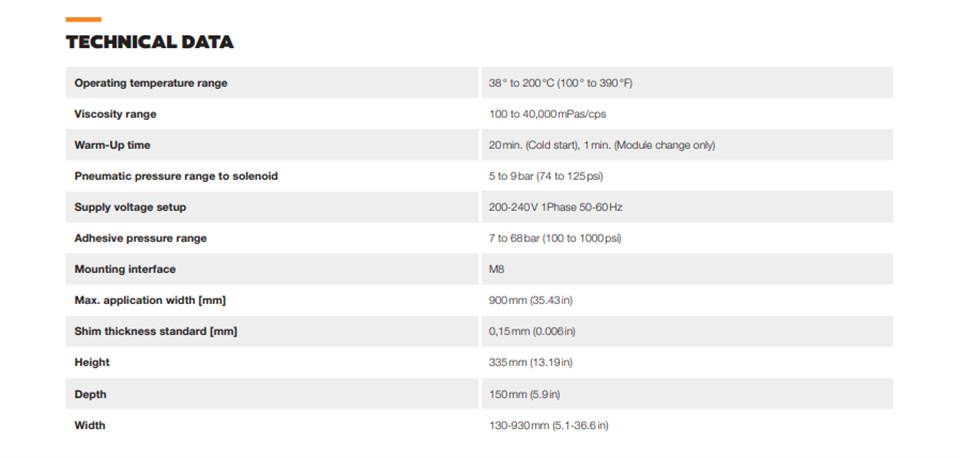Select the Shim thickness standard label
The width and height of the screenshot is (960, 458).
coord(156,332)
